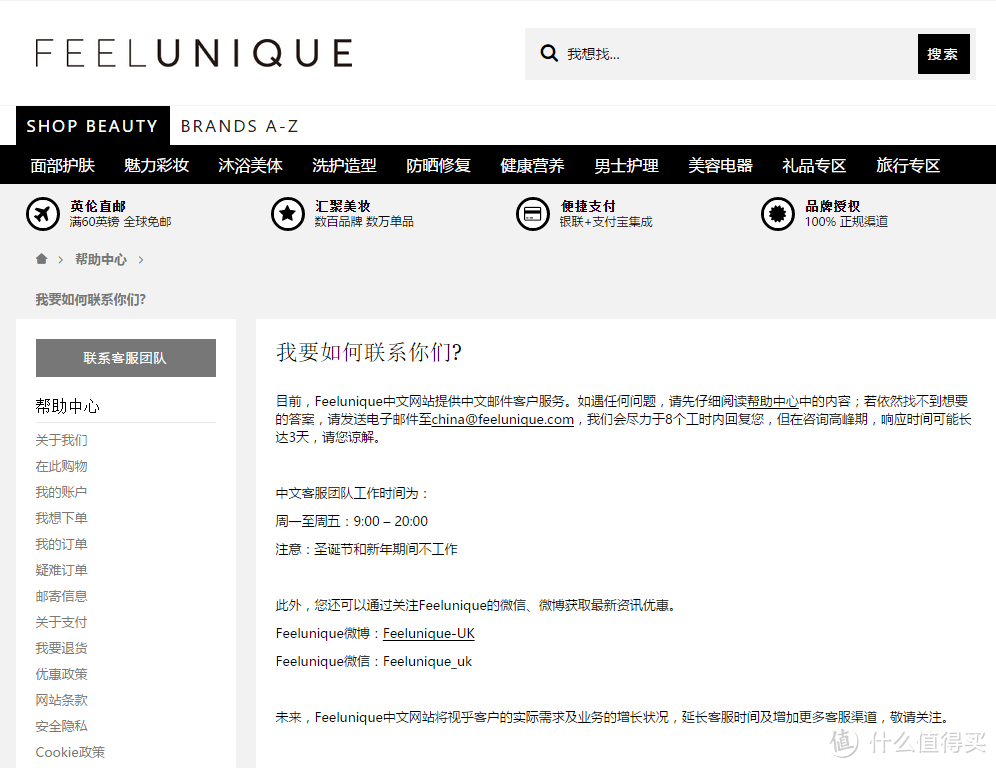996x768 pixels.
Task: Click the 周一至周五：9:00 – 20:00 text
Action: (x=352, y=521)
